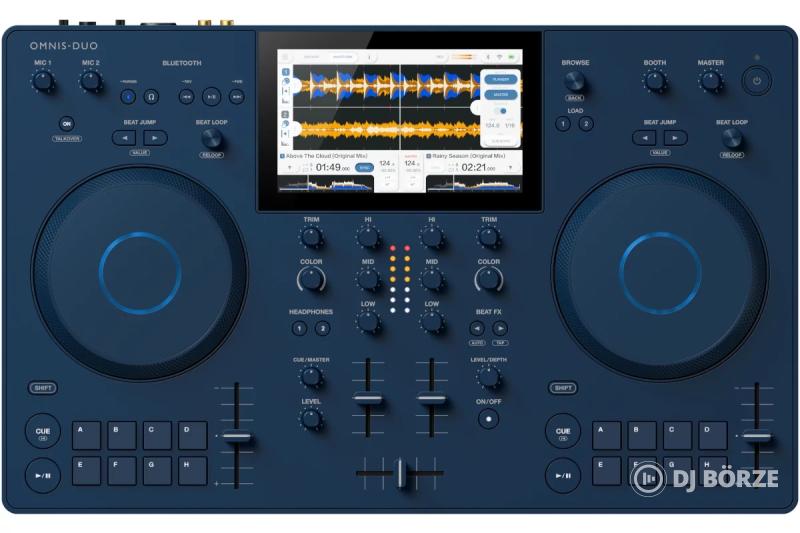Viewport: 800px width, 533px height.
Task: Push the right deck BEAT LOOP encoder
Action: tap(732, 138)
